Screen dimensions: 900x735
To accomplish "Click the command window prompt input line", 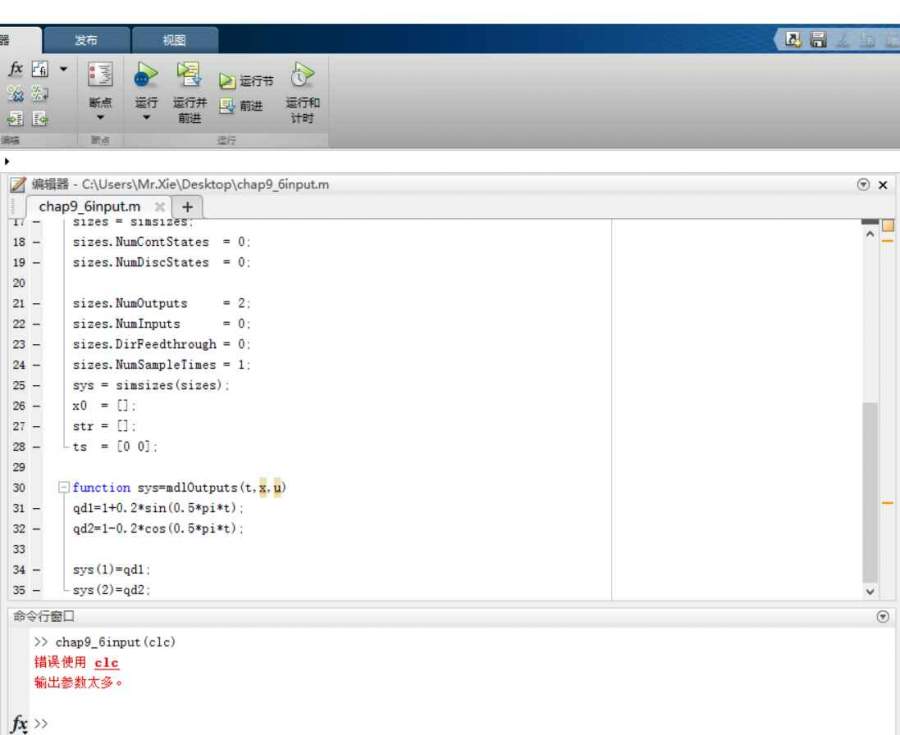I will tap(459, 724).
